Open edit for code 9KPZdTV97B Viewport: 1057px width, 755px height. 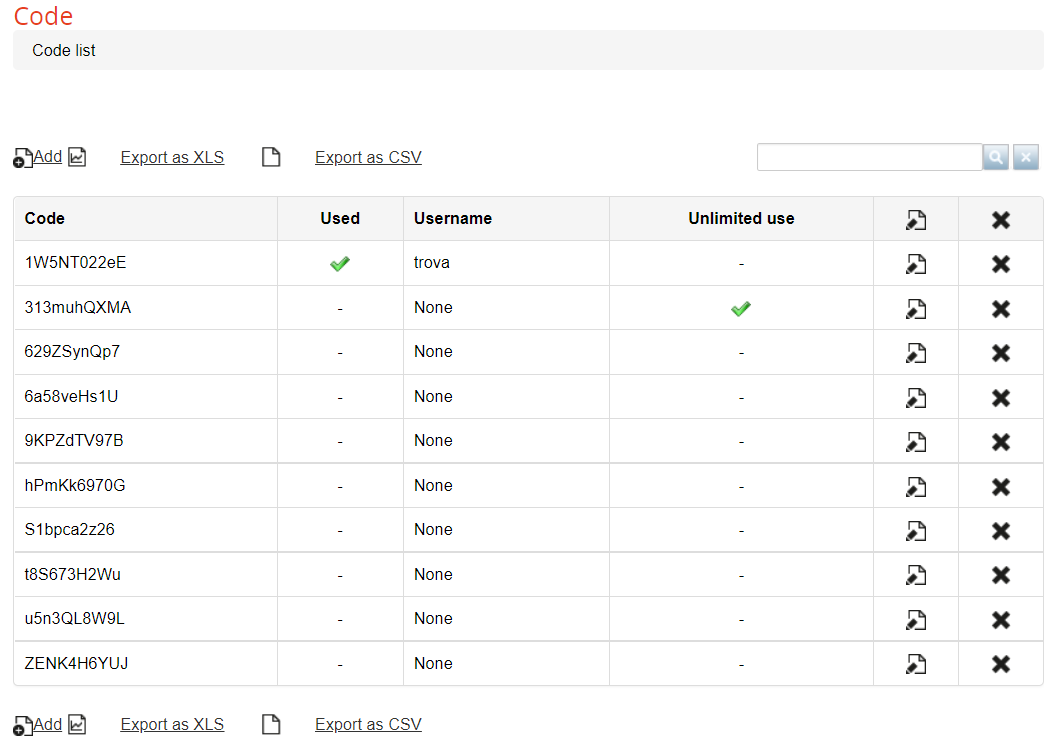pos(915,441)
